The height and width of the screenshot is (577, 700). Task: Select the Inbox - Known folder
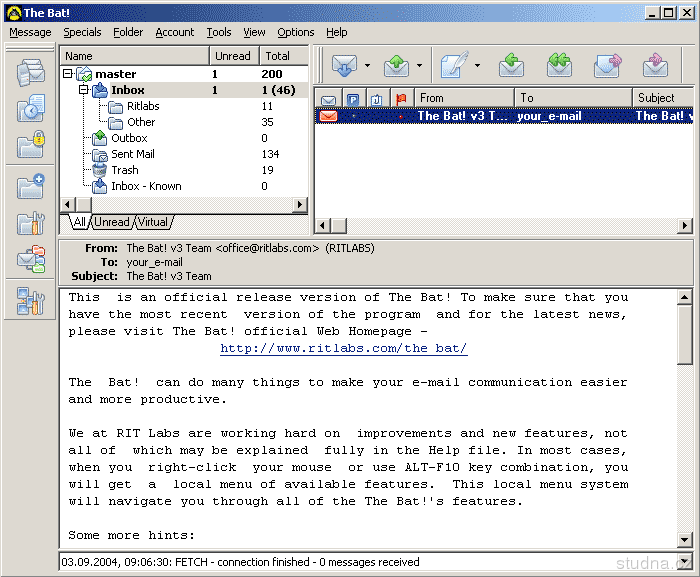tap(146, 186)
